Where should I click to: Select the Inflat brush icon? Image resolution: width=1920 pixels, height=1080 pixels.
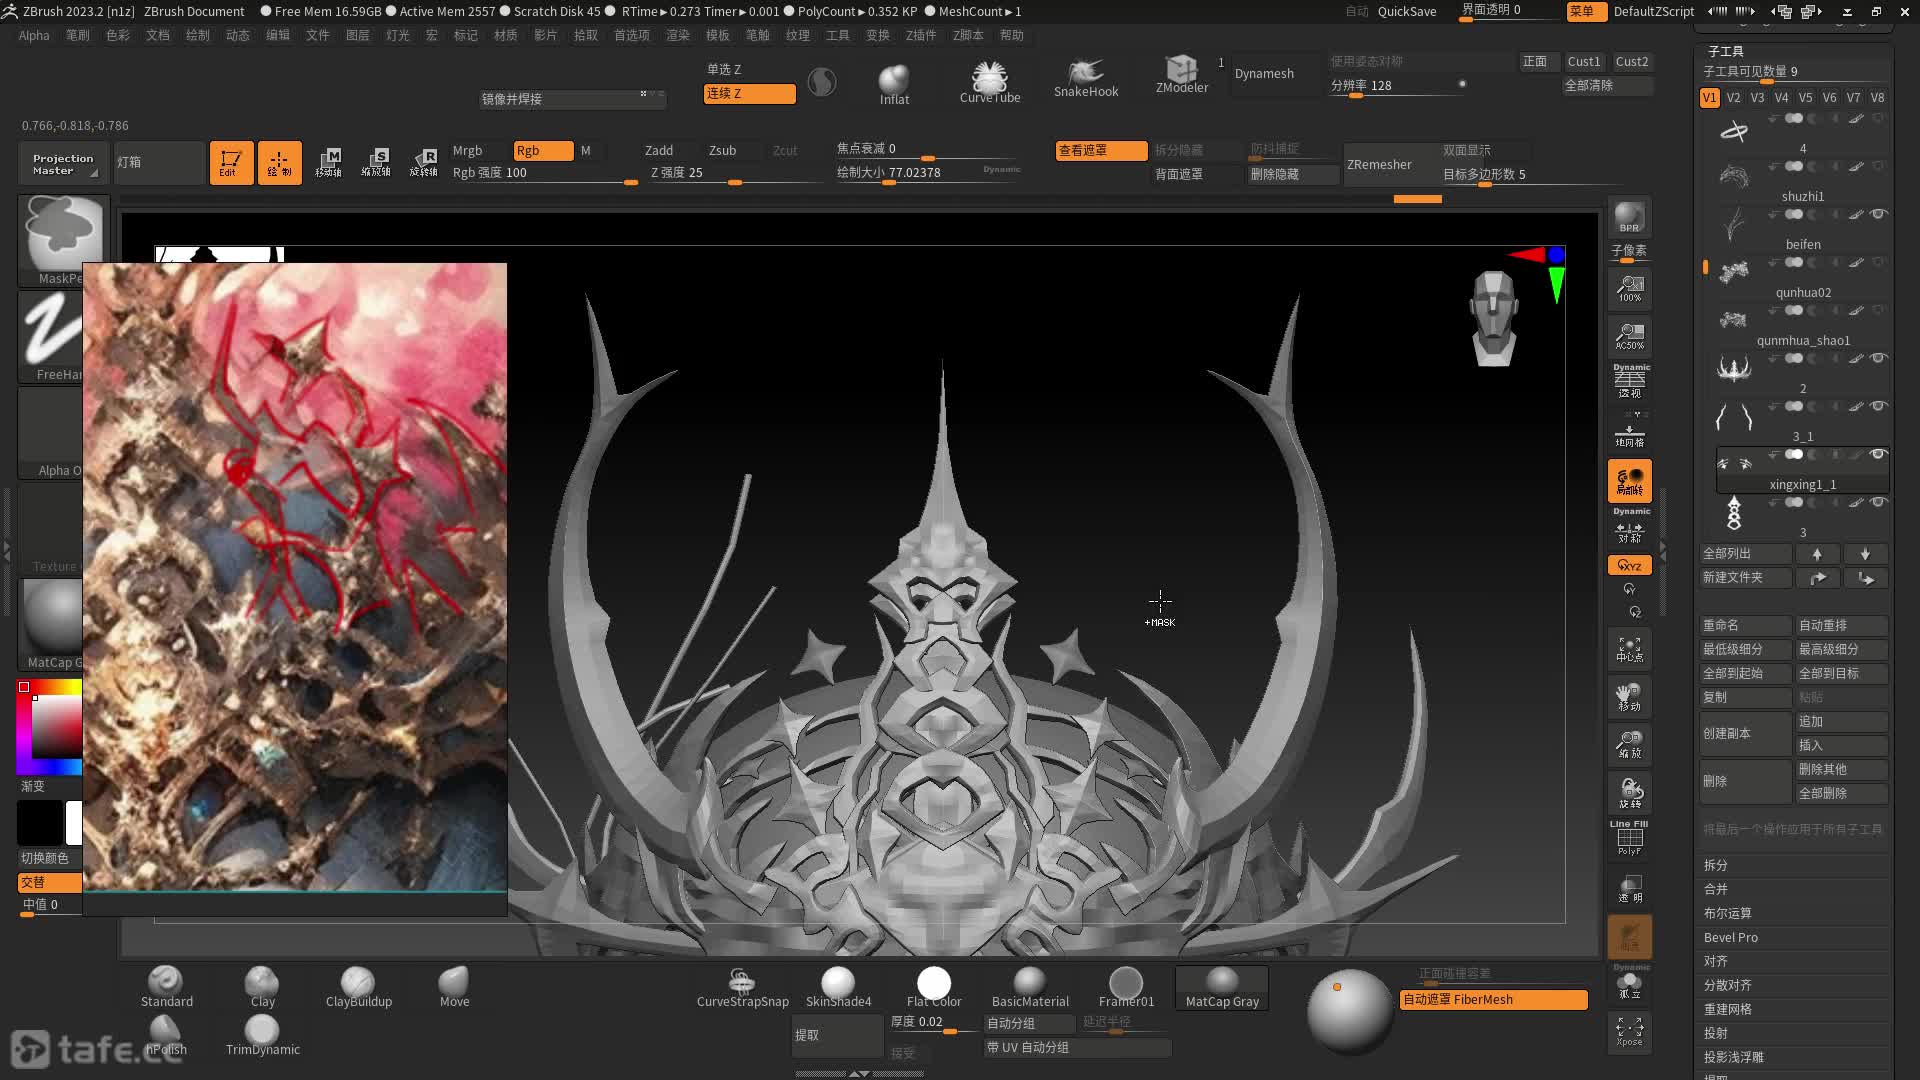tap(893, 84)
